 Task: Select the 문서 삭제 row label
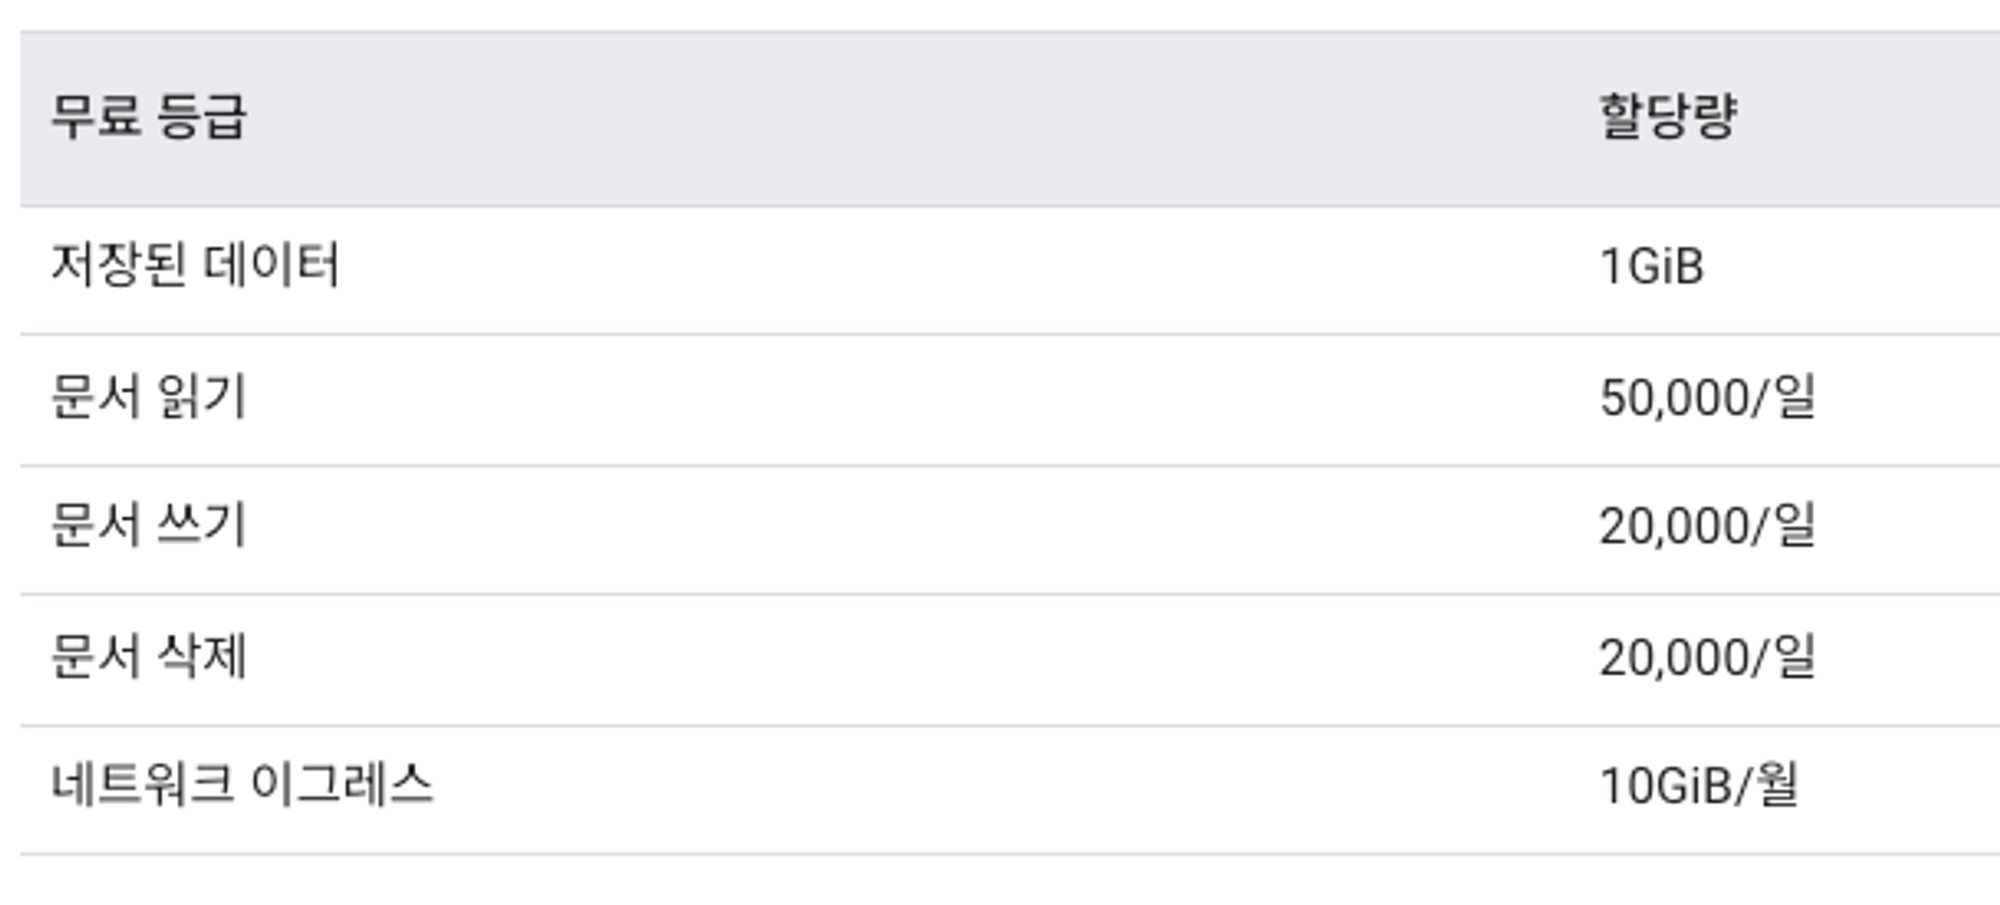point(148,657)
